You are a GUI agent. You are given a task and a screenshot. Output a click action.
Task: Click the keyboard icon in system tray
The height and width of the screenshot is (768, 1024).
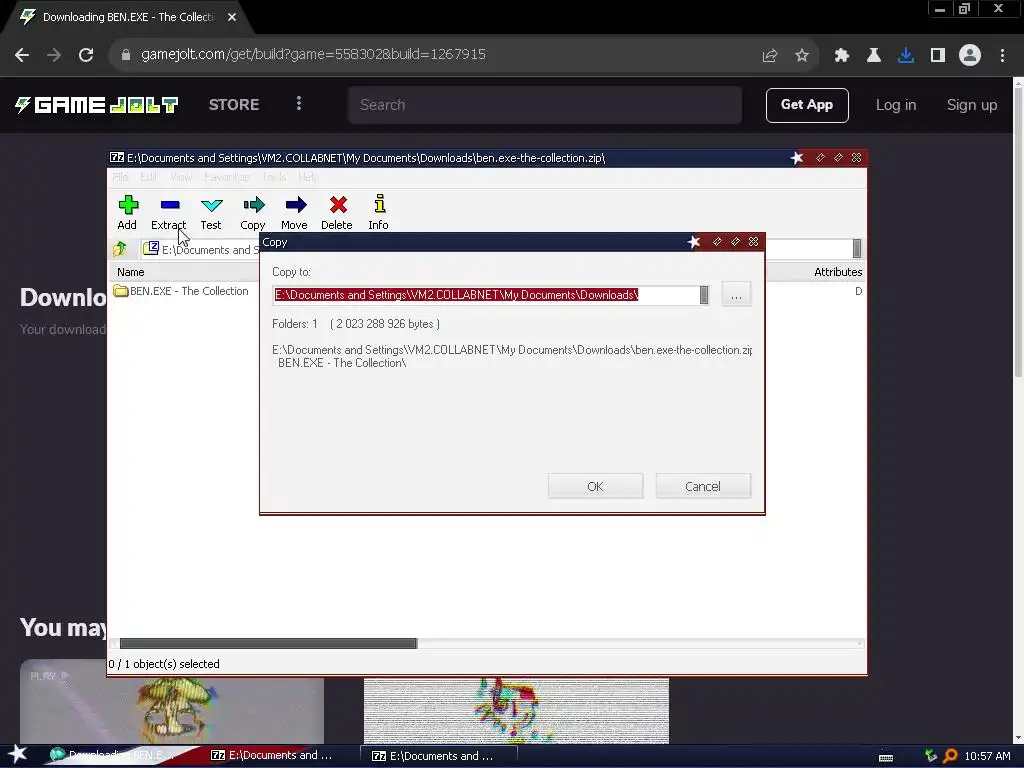coord(886,757)
